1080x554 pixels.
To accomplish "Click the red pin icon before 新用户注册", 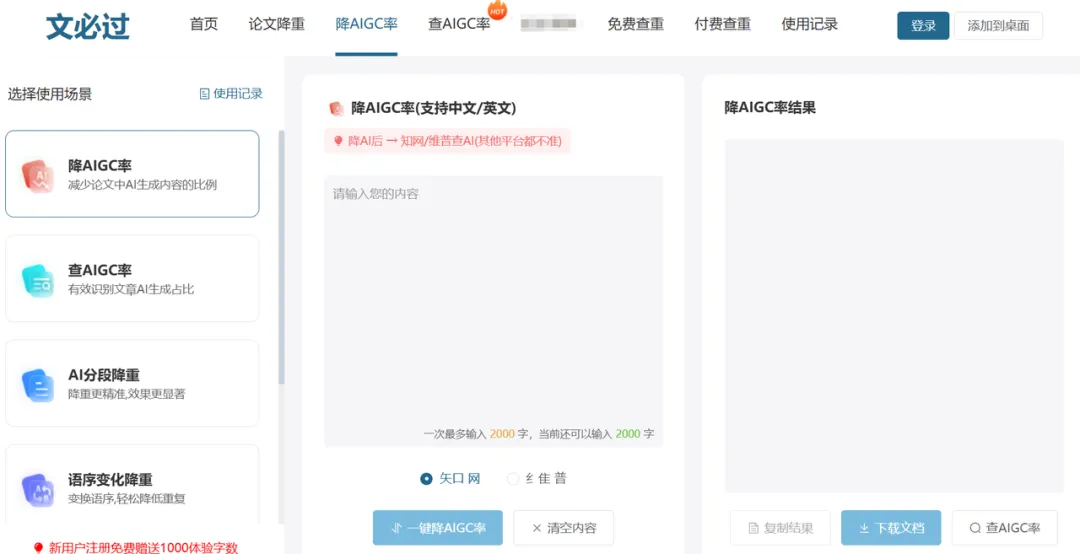I will 38,548.
